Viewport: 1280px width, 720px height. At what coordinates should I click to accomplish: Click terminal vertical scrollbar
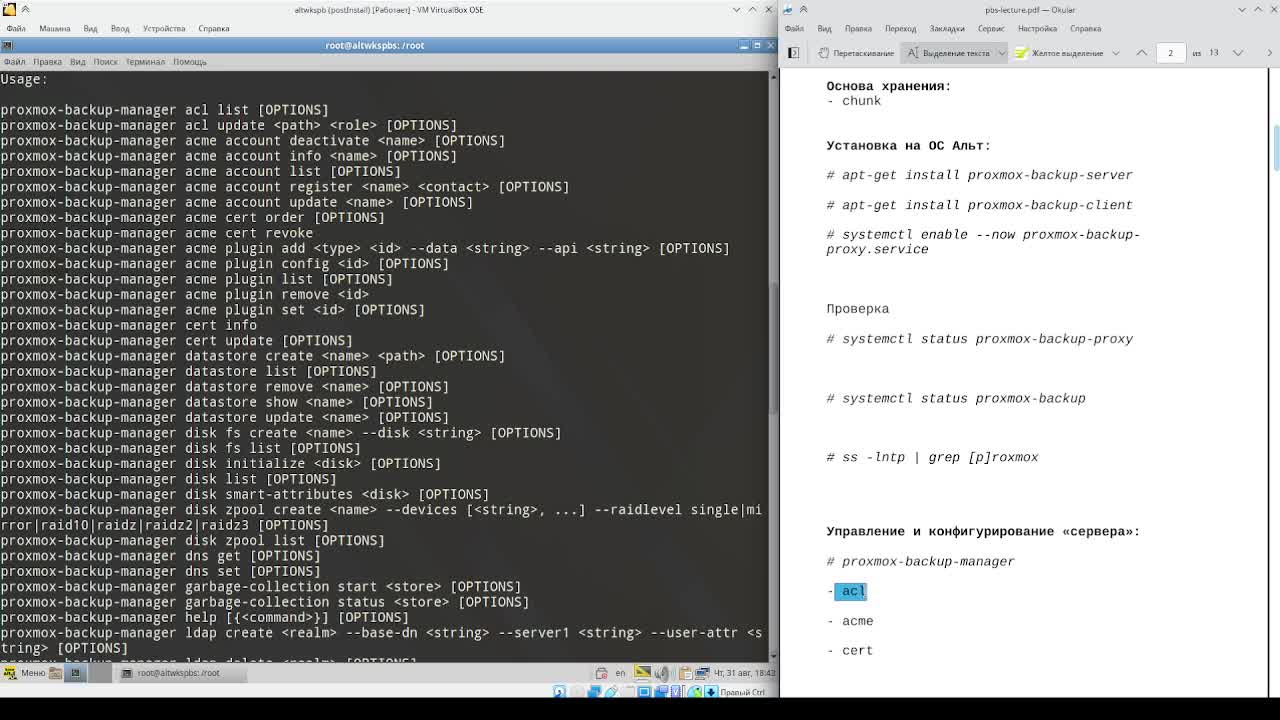tap(772, 350)
